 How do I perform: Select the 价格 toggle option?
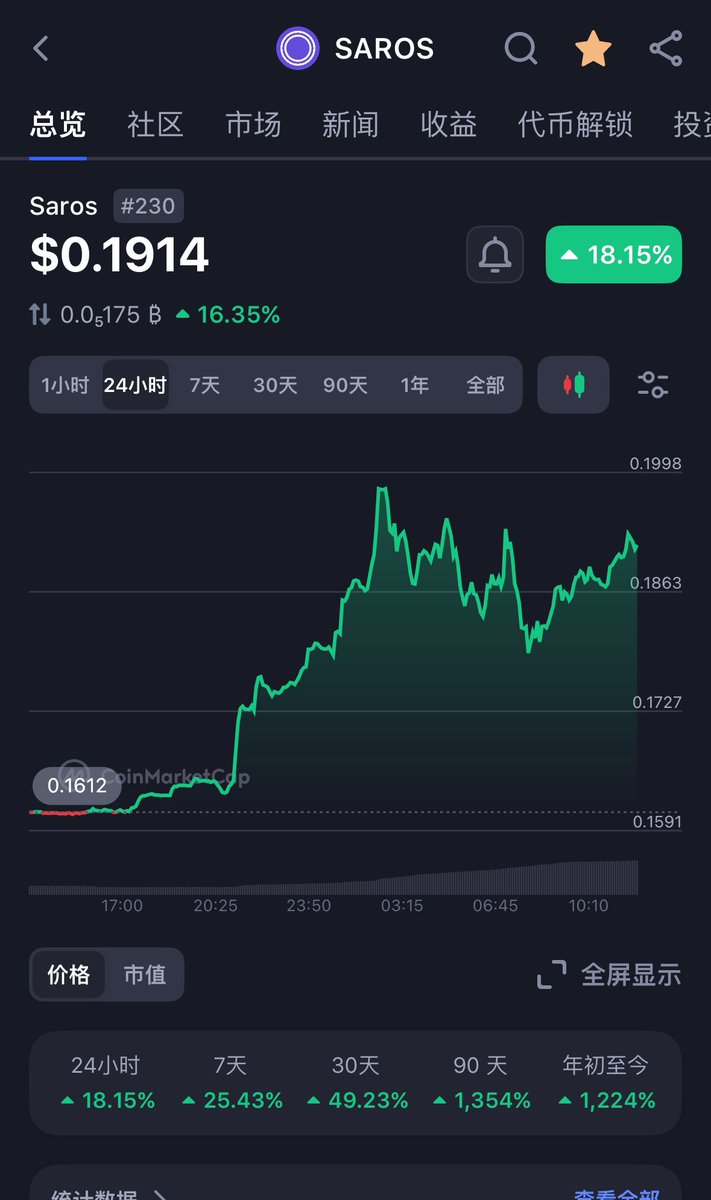pyautogui.click(x=68, y=974)
